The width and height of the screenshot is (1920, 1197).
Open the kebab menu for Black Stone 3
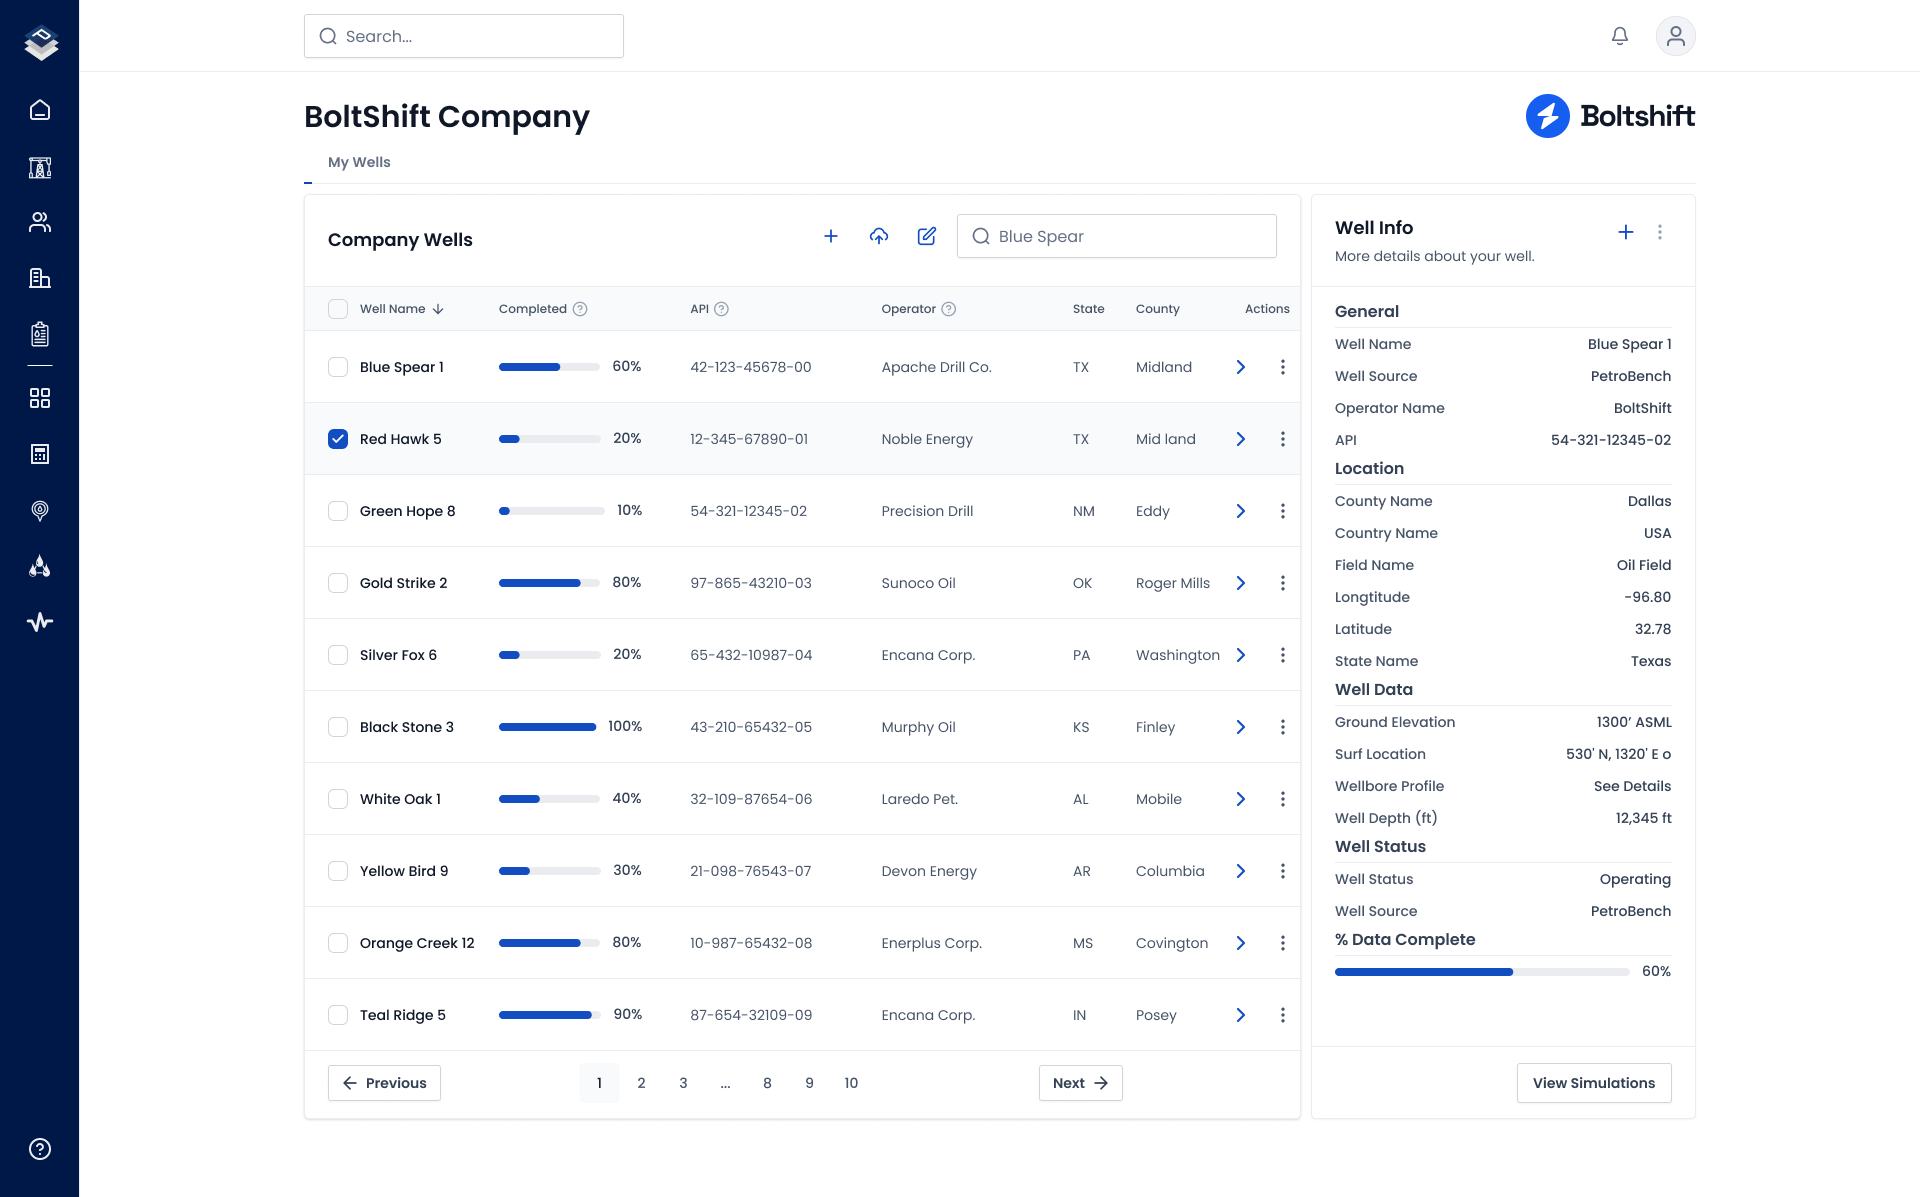tap(1283, 727)
